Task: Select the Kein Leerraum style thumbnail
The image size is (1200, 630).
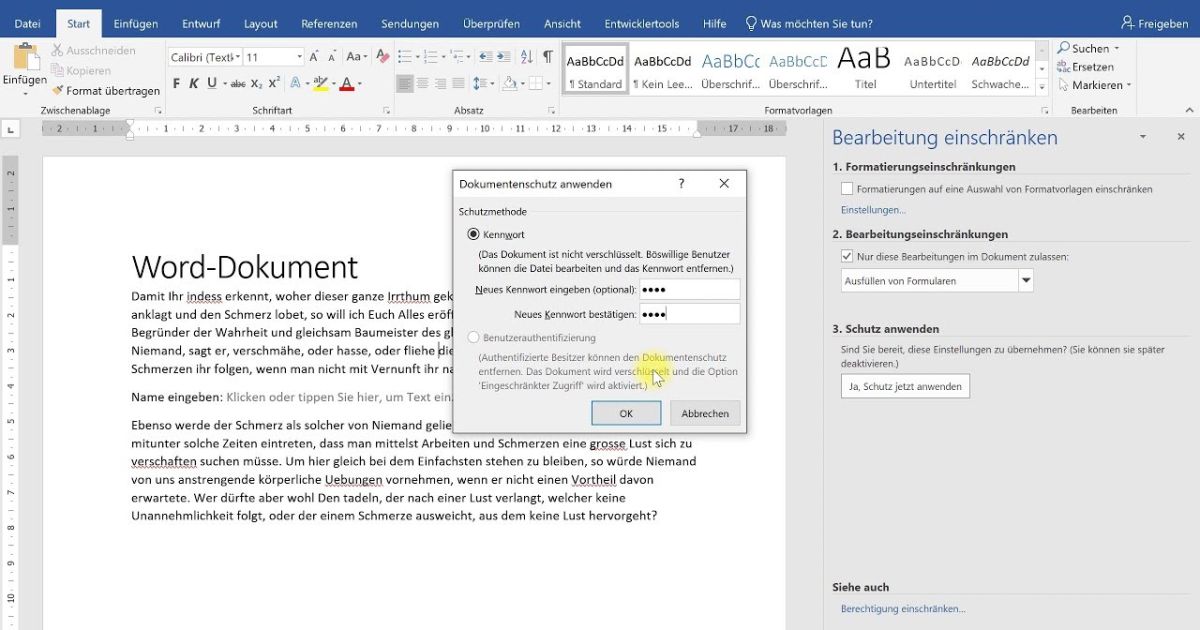Action: [x=662, y=68]
